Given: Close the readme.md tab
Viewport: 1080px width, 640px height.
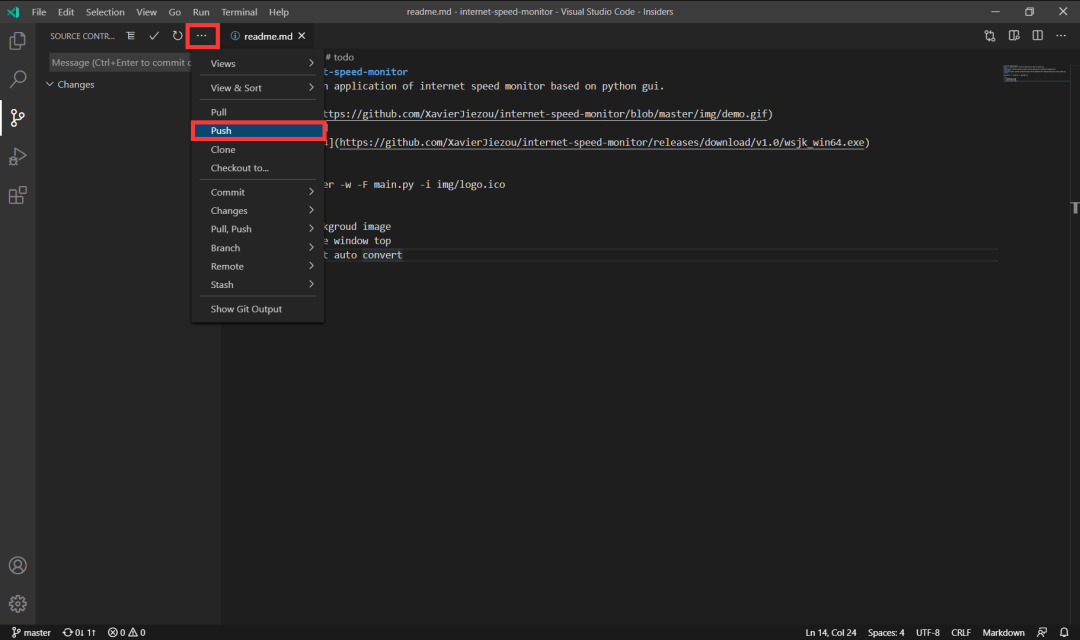Looking at the screenshot, I should click(x=302, y=36).
